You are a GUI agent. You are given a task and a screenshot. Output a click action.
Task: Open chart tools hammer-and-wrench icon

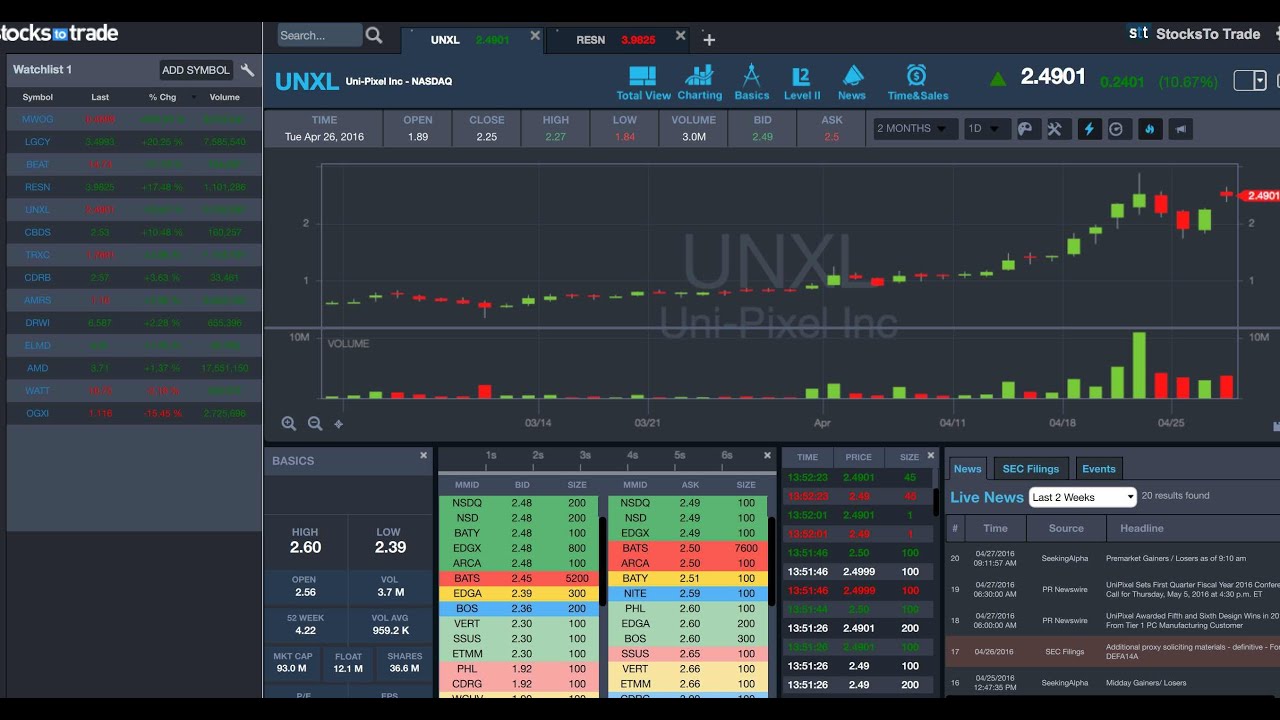(x=1056, y=129)
